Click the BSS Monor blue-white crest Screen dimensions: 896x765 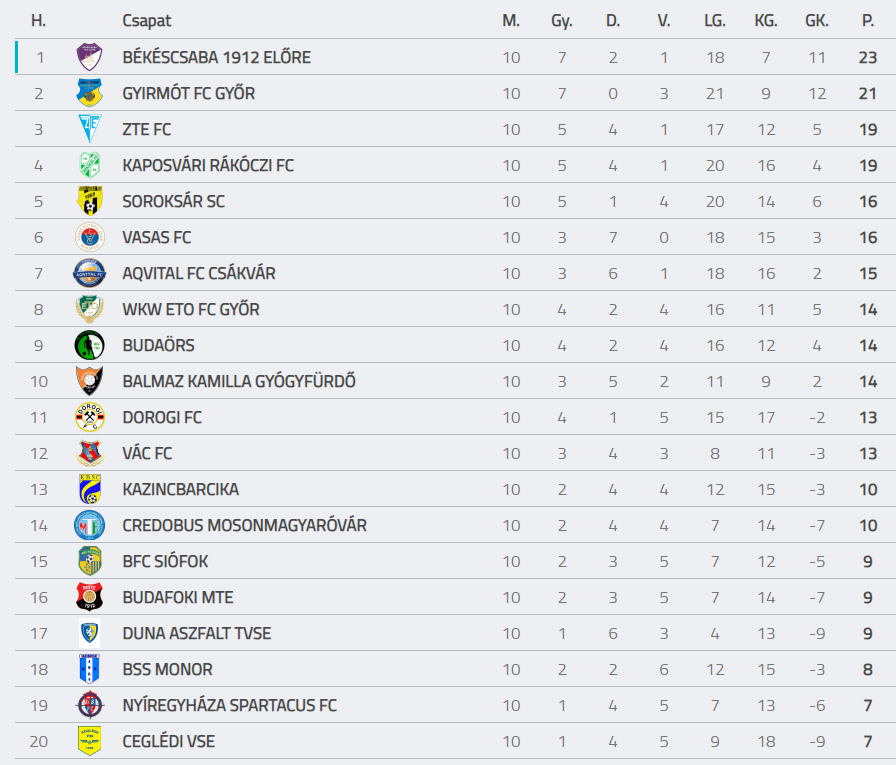tap(90, 669)
